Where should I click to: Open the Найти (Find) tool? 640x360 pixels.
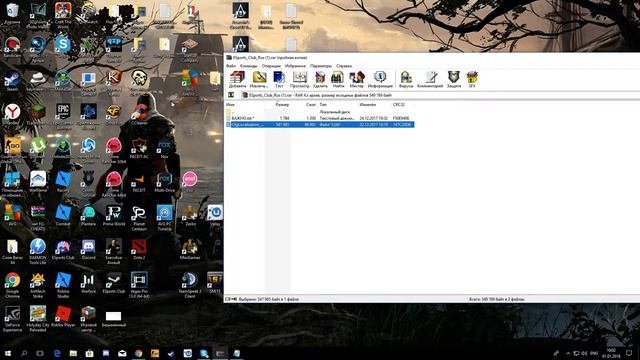click(338, 79)
